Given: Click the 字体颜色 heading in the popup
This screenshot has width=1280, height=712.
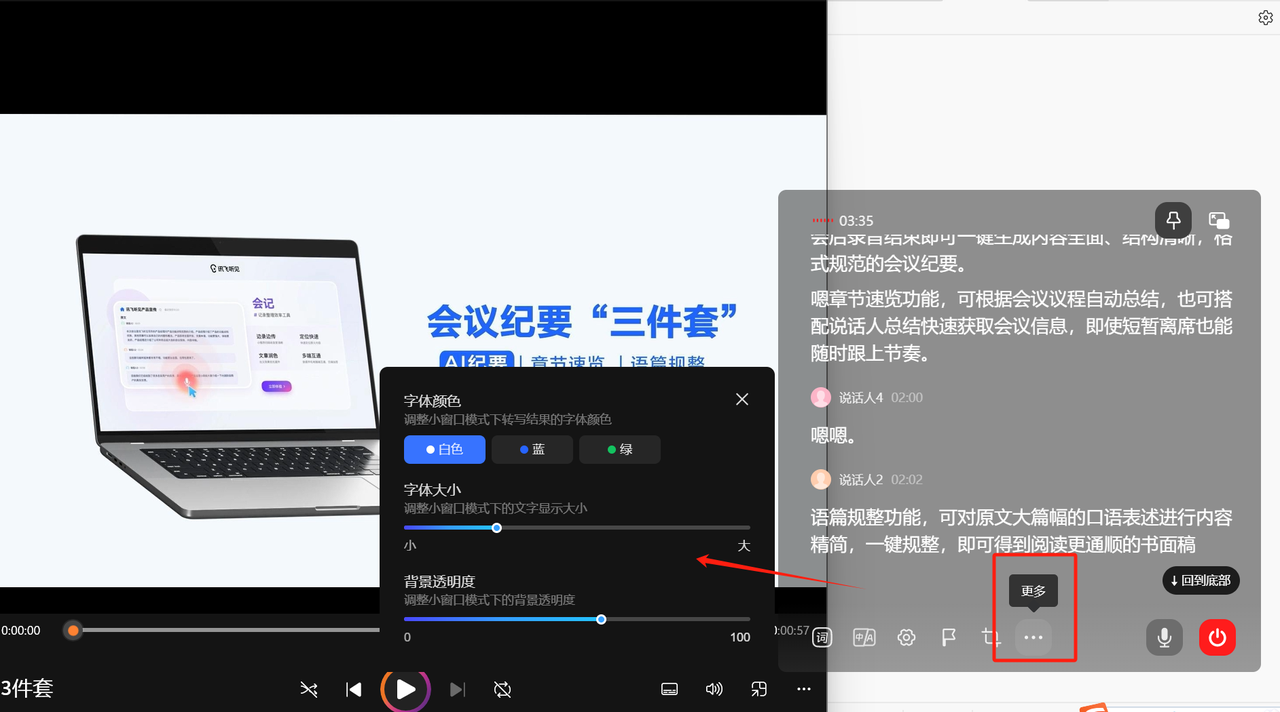Looking at the screenshot, I should coord(432,401).
